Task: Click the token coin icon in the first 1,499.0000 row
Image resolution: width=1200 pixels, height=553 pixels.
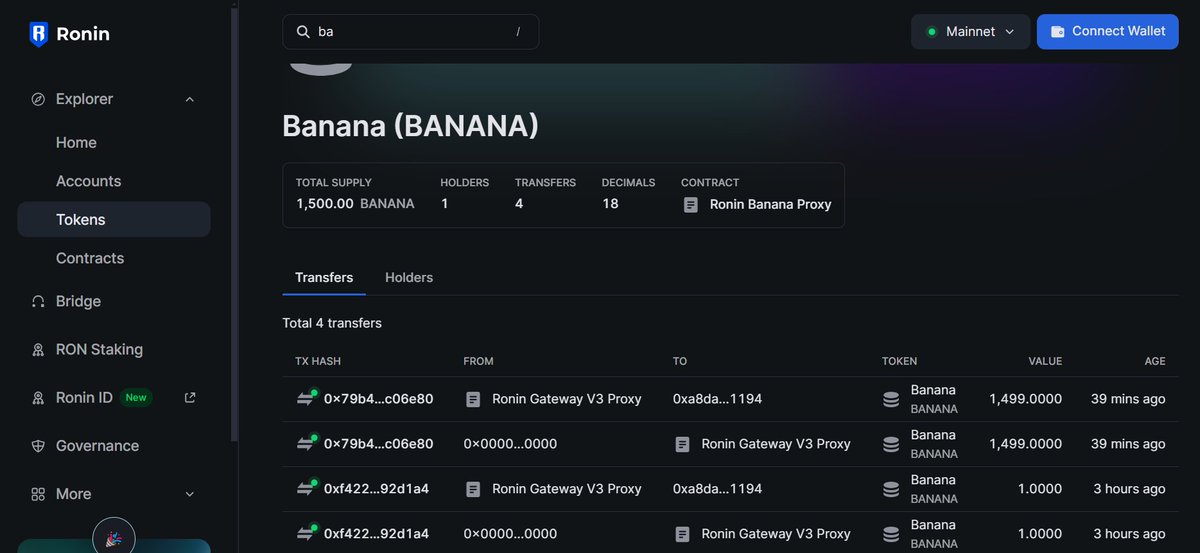Action: click(890, 399)
